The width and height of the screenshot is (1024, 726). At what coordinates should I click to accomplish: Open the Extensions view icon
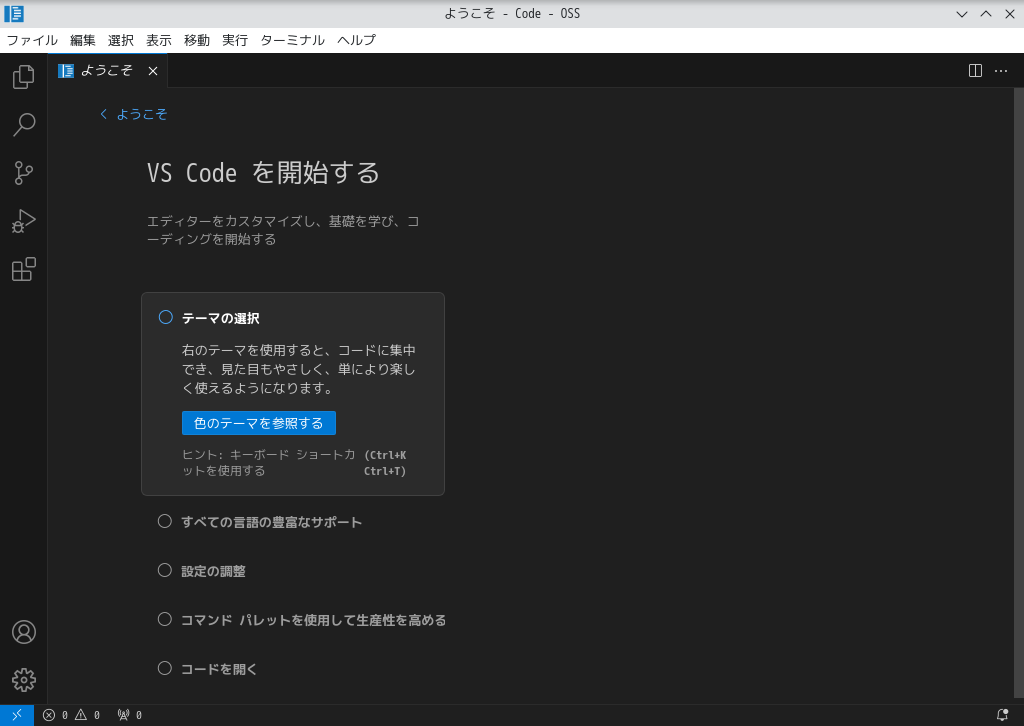[x=24, y=270]
